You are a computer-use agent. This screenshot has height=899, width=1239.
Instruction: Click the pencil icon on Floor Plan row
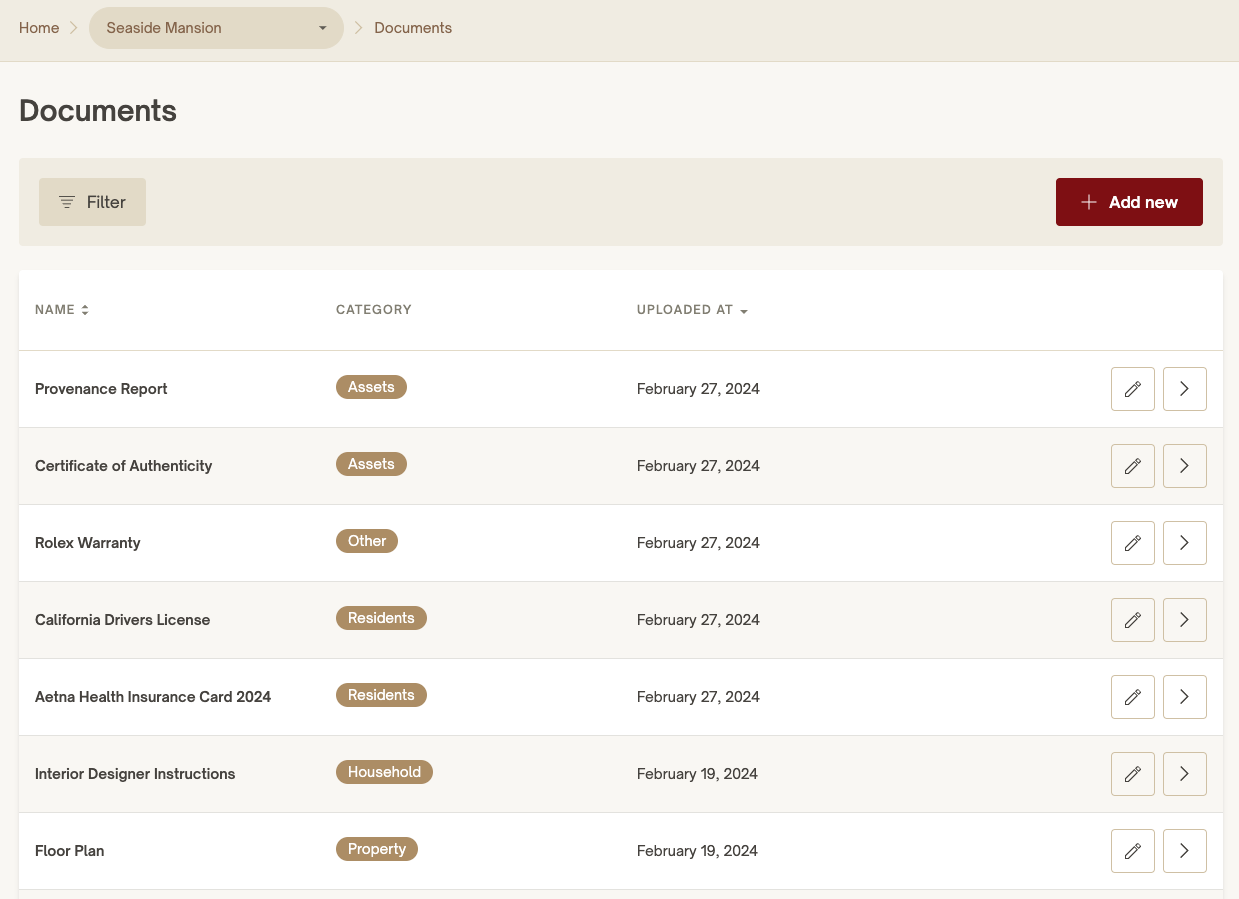point(1132,851)
